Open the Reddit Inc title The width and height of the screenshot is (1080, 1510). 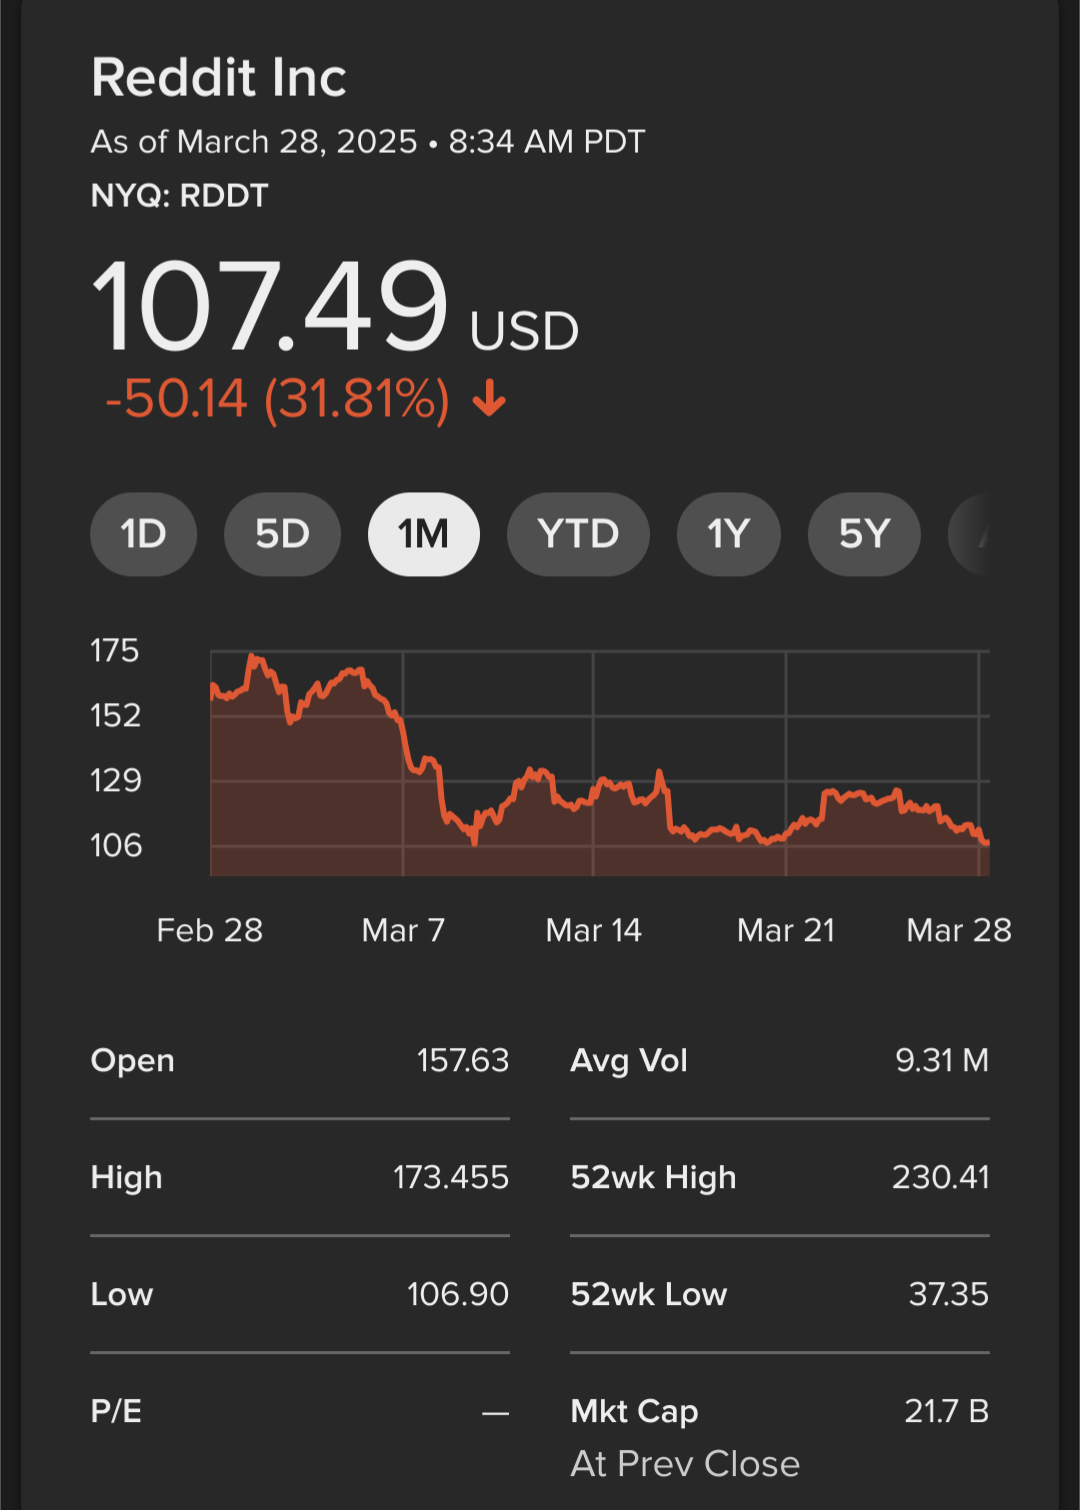click(x=219, y=78)
